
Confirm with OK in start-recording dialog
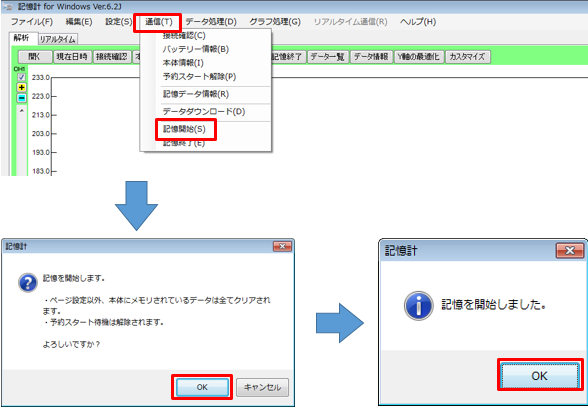(202, 387)
